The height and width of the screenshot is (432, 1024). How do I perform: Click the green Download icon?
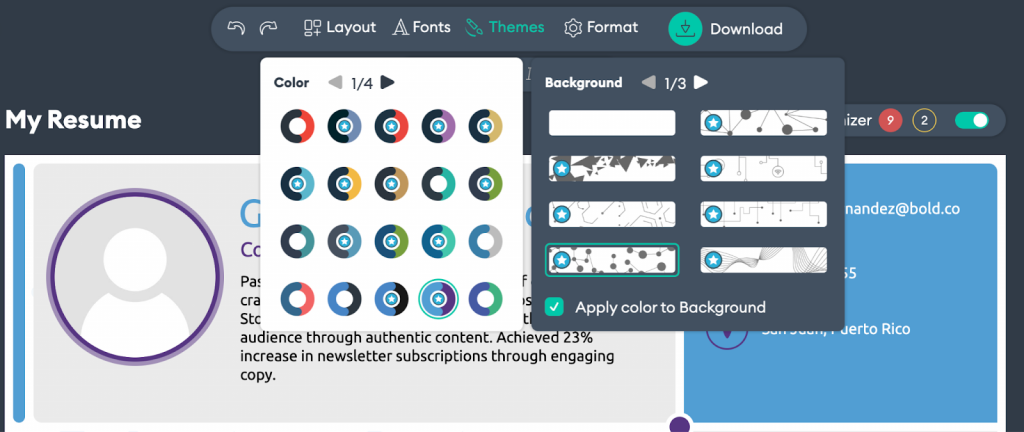tap(685, 29)
